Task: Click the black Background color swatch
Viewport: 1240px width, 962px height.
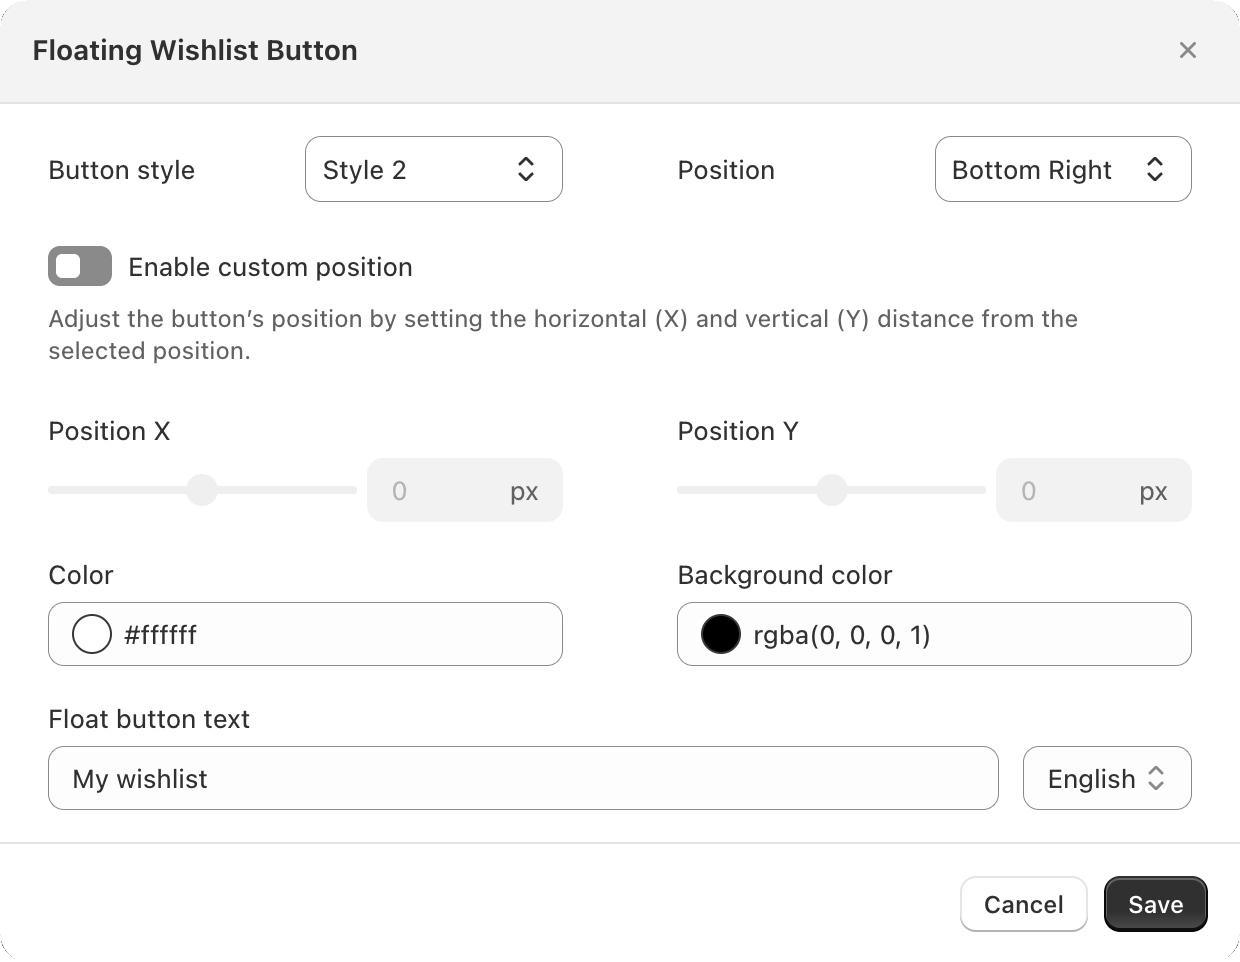Action: 721,634
